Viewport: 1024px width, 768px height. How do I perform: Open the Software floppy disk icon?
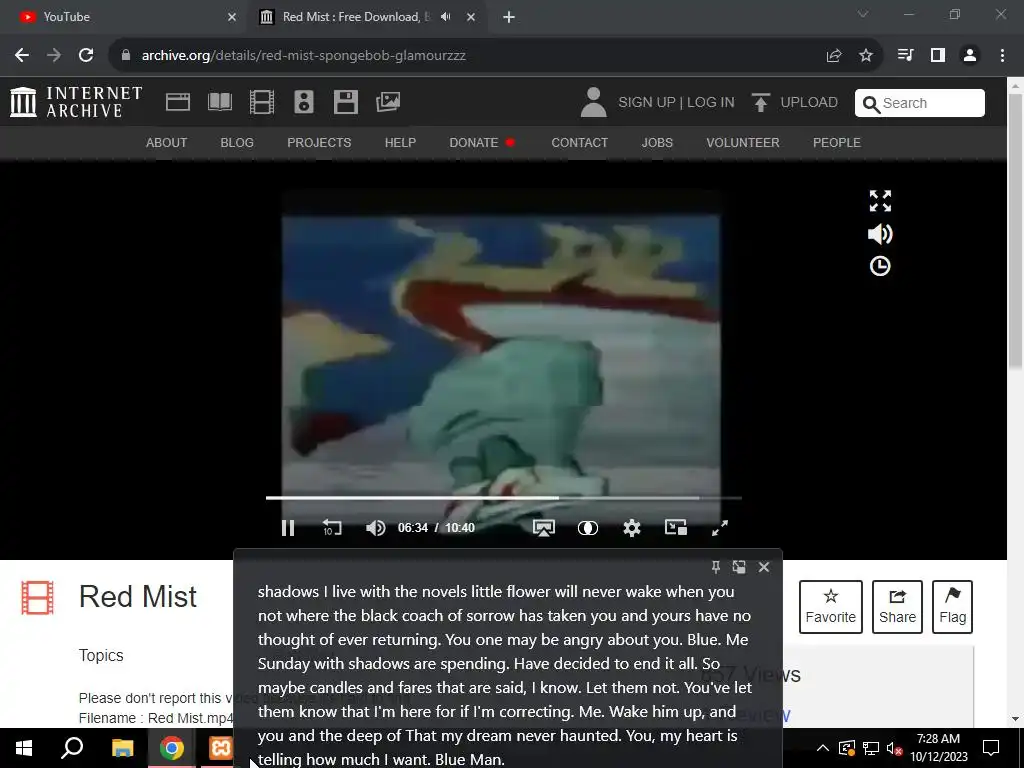(x=345, y=102)
